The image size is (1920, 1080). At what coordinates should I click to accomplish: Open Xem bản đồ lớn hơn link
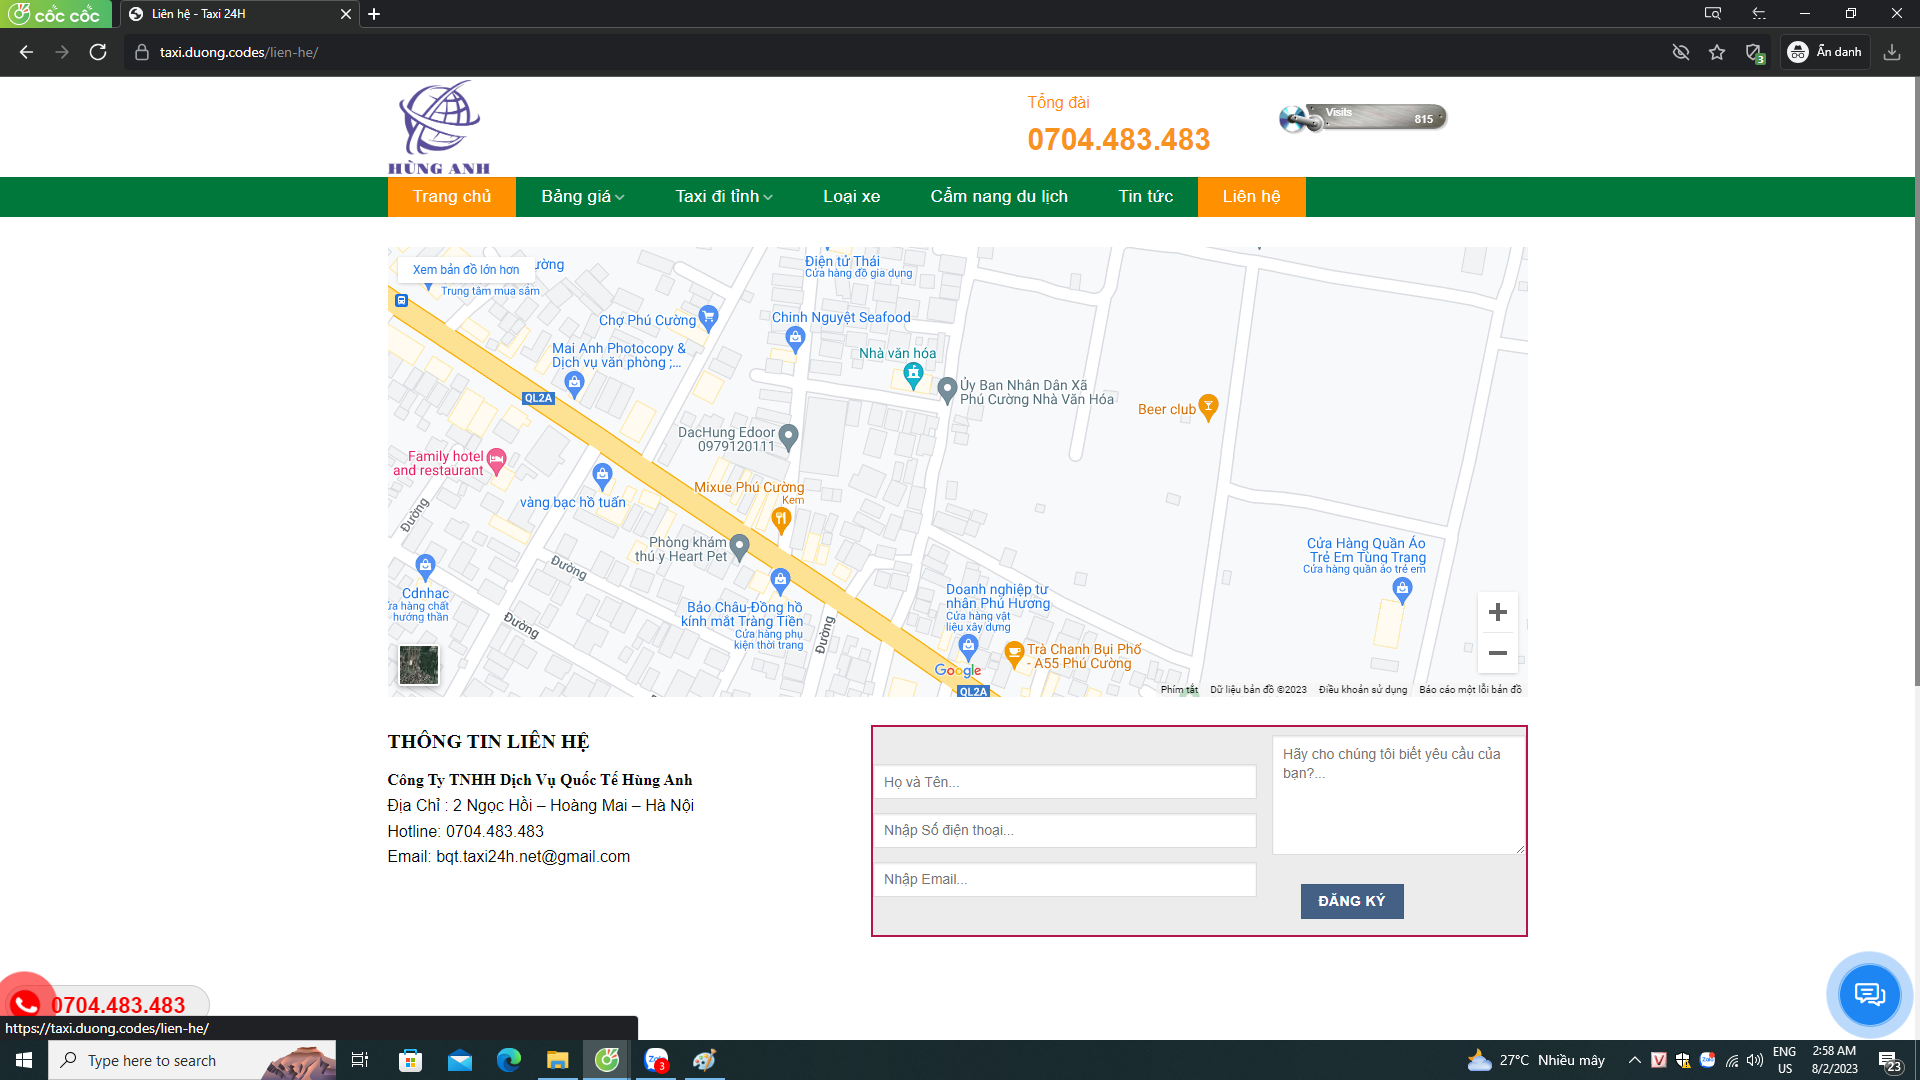pyautogui.click(x=466, y=269)
